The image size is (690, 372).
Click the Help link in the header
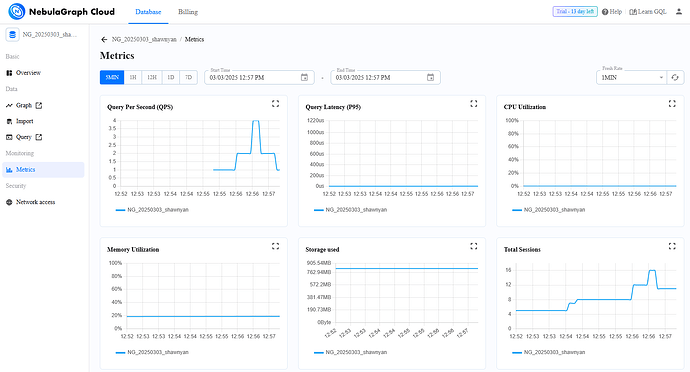point(612,12)
